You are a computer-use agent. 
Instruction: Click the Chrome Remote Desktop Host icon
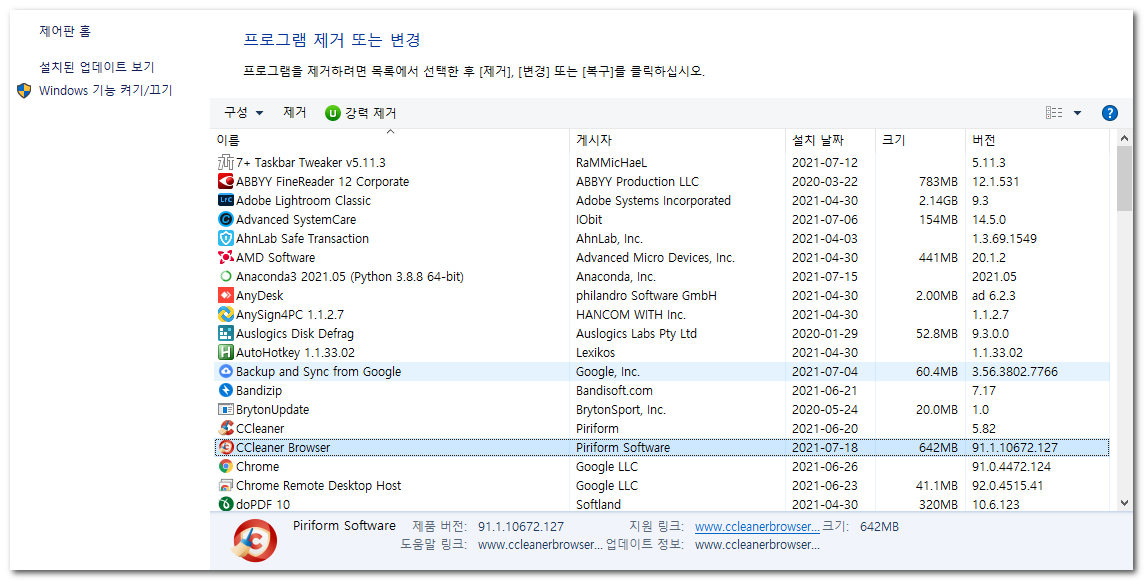[225, 485]
